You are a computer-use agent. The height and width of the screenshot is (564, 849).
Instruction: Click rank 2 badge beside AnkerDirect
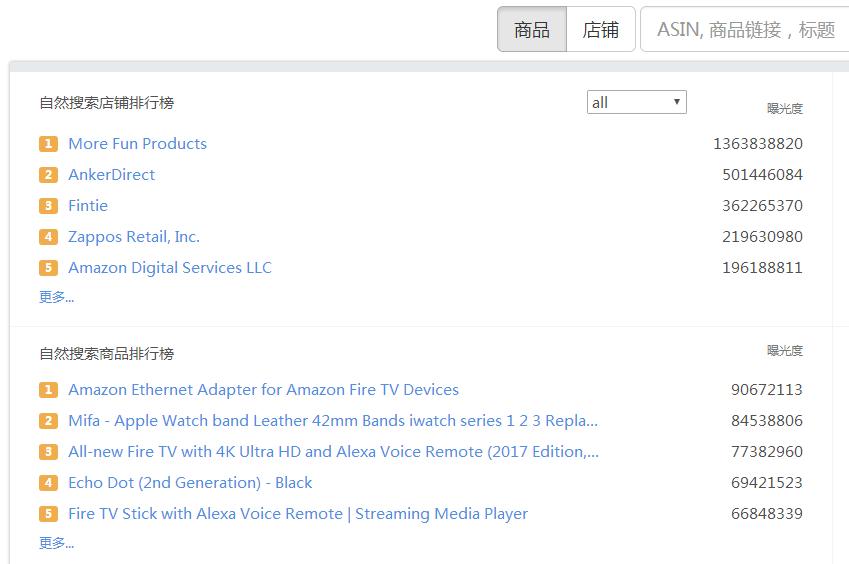[48, 175]
